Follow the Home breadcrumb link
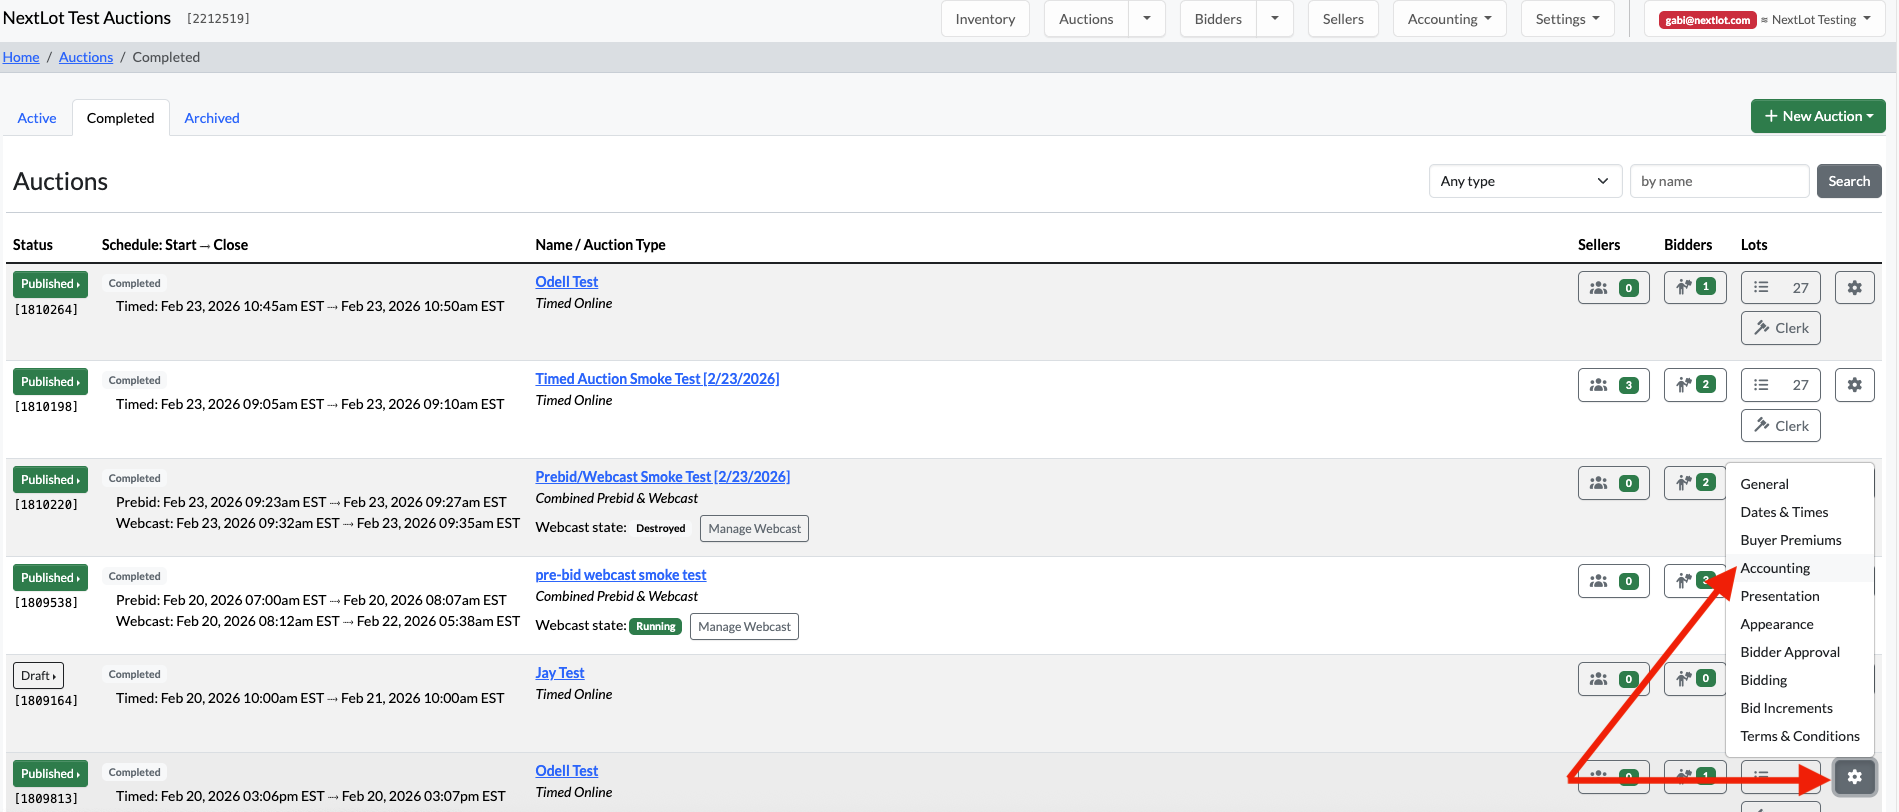Image resolution: width=1899 pixels, height=812 pixels. (x=21, y=57)
